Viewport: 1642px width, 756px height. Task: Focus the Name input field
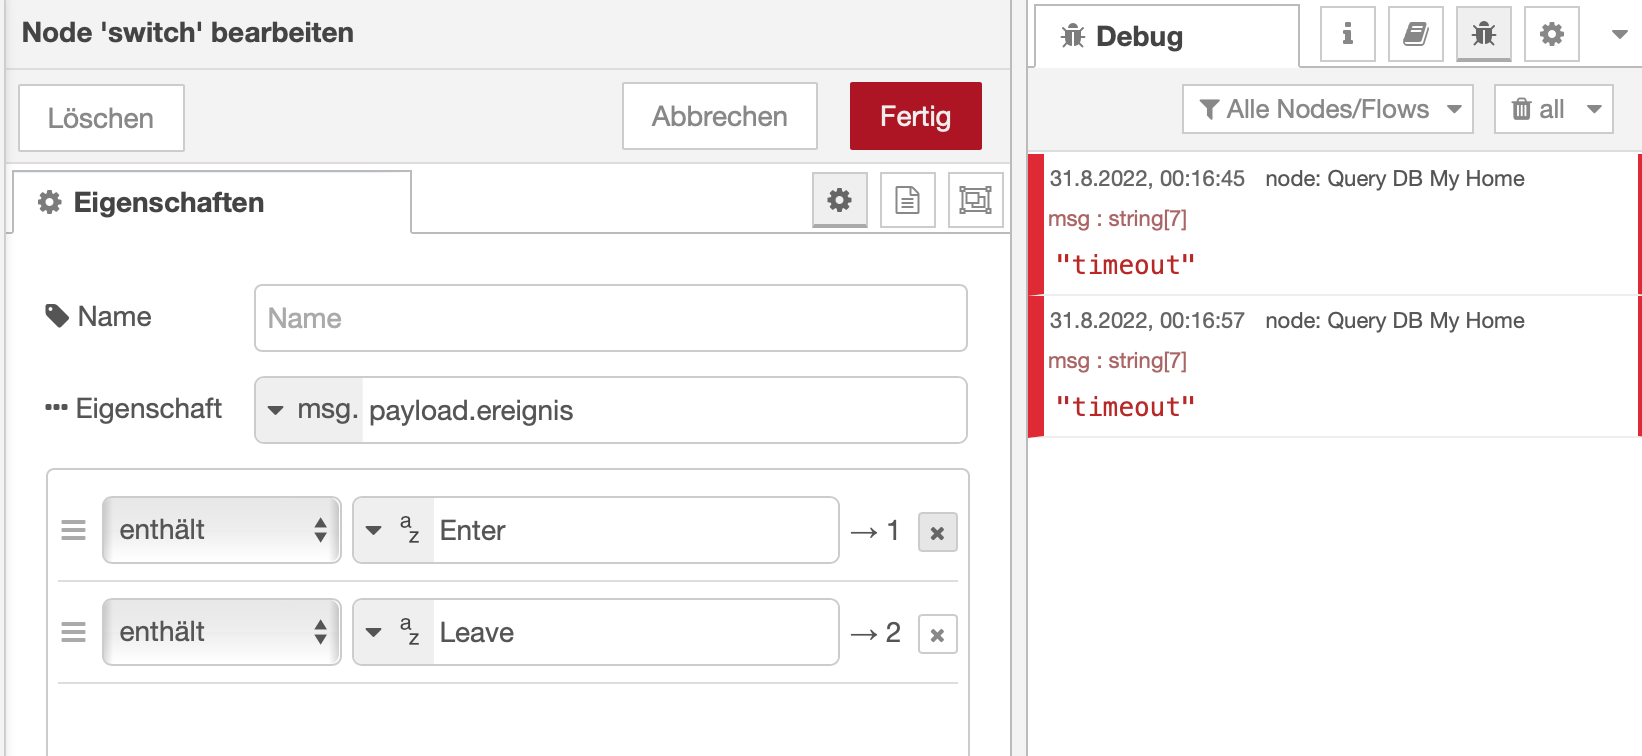[611, 318]
